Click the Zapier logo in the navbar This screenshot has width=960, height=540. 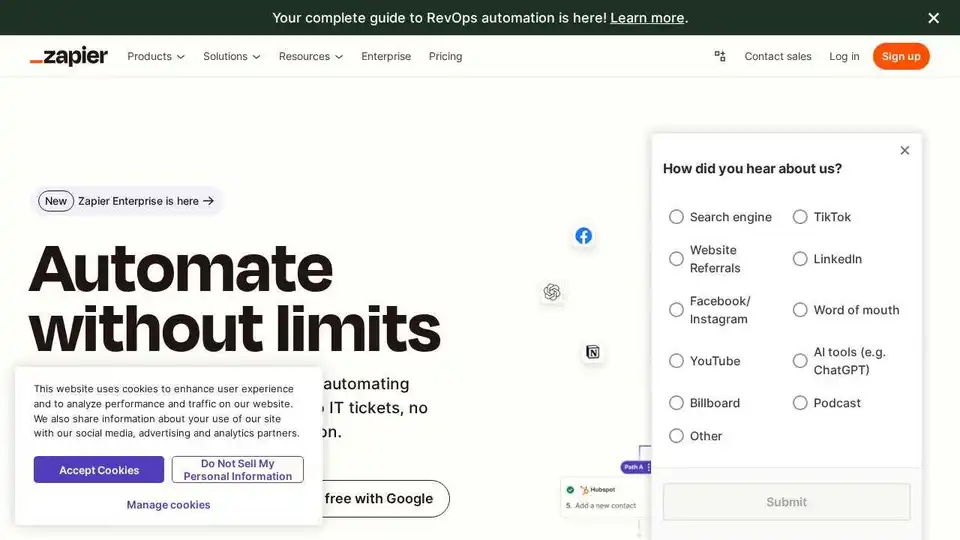69,57
